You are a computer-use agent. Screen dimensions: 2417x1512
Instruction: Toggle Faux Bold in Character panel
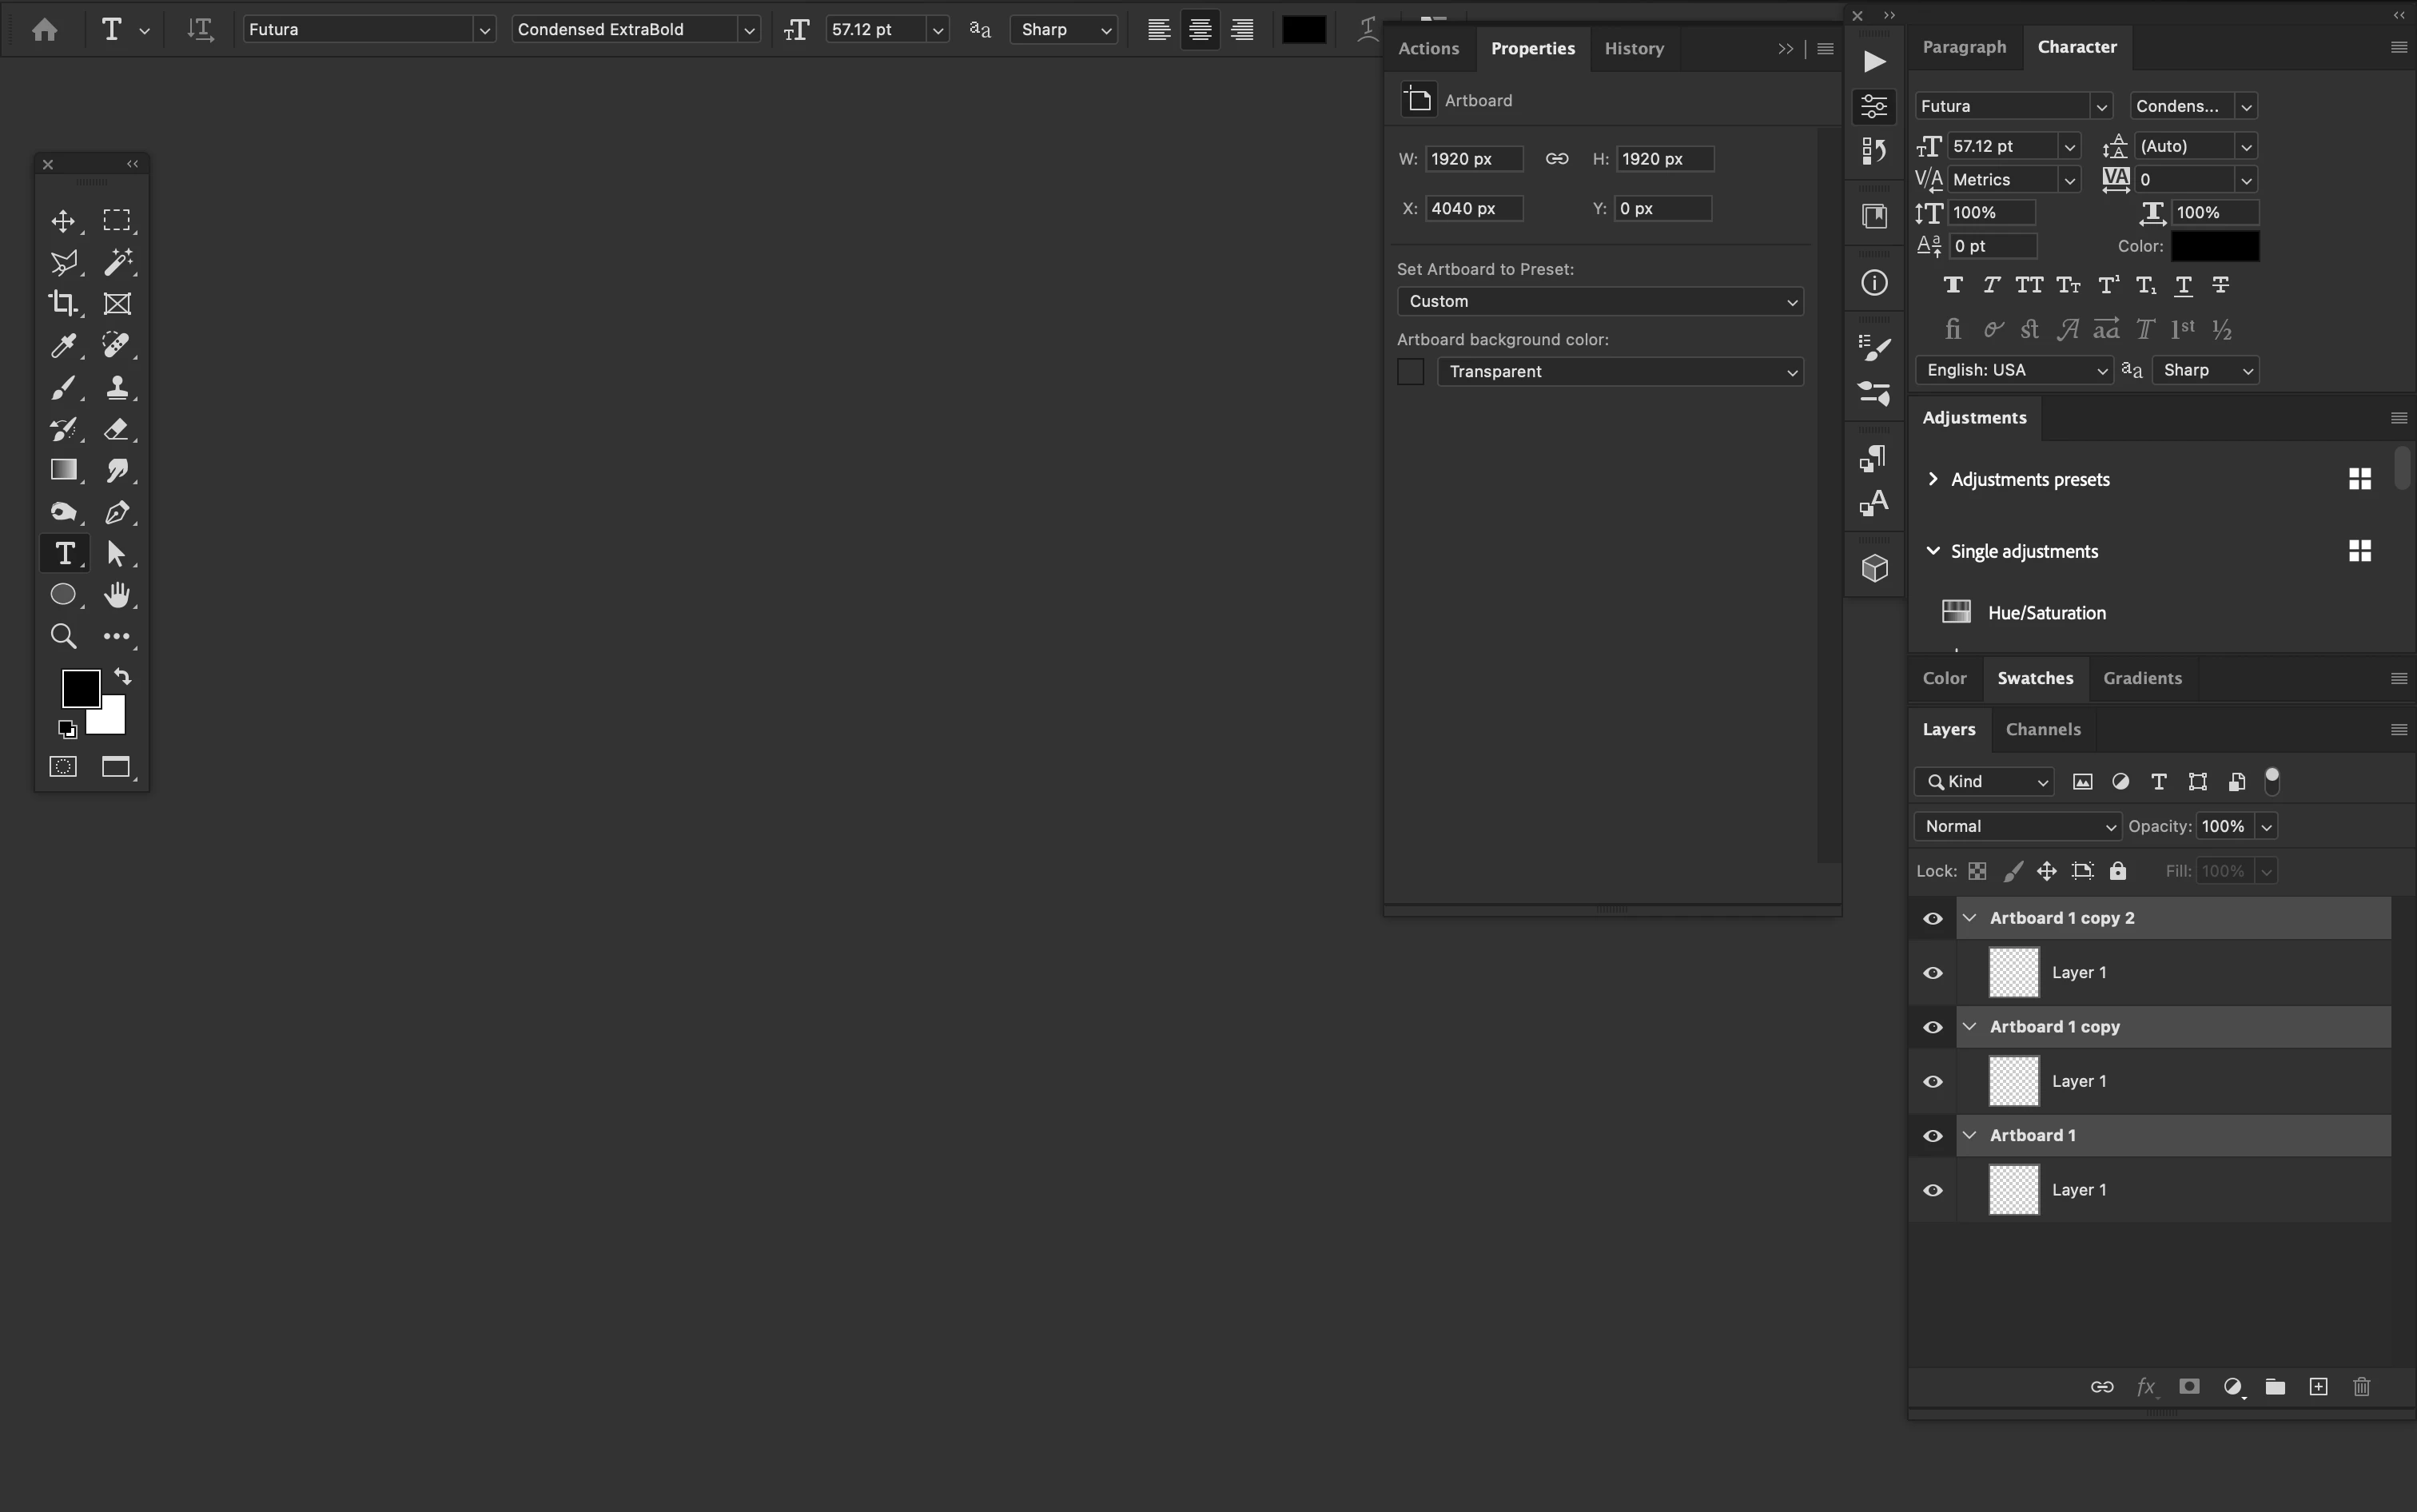(x=1952, y=285)
